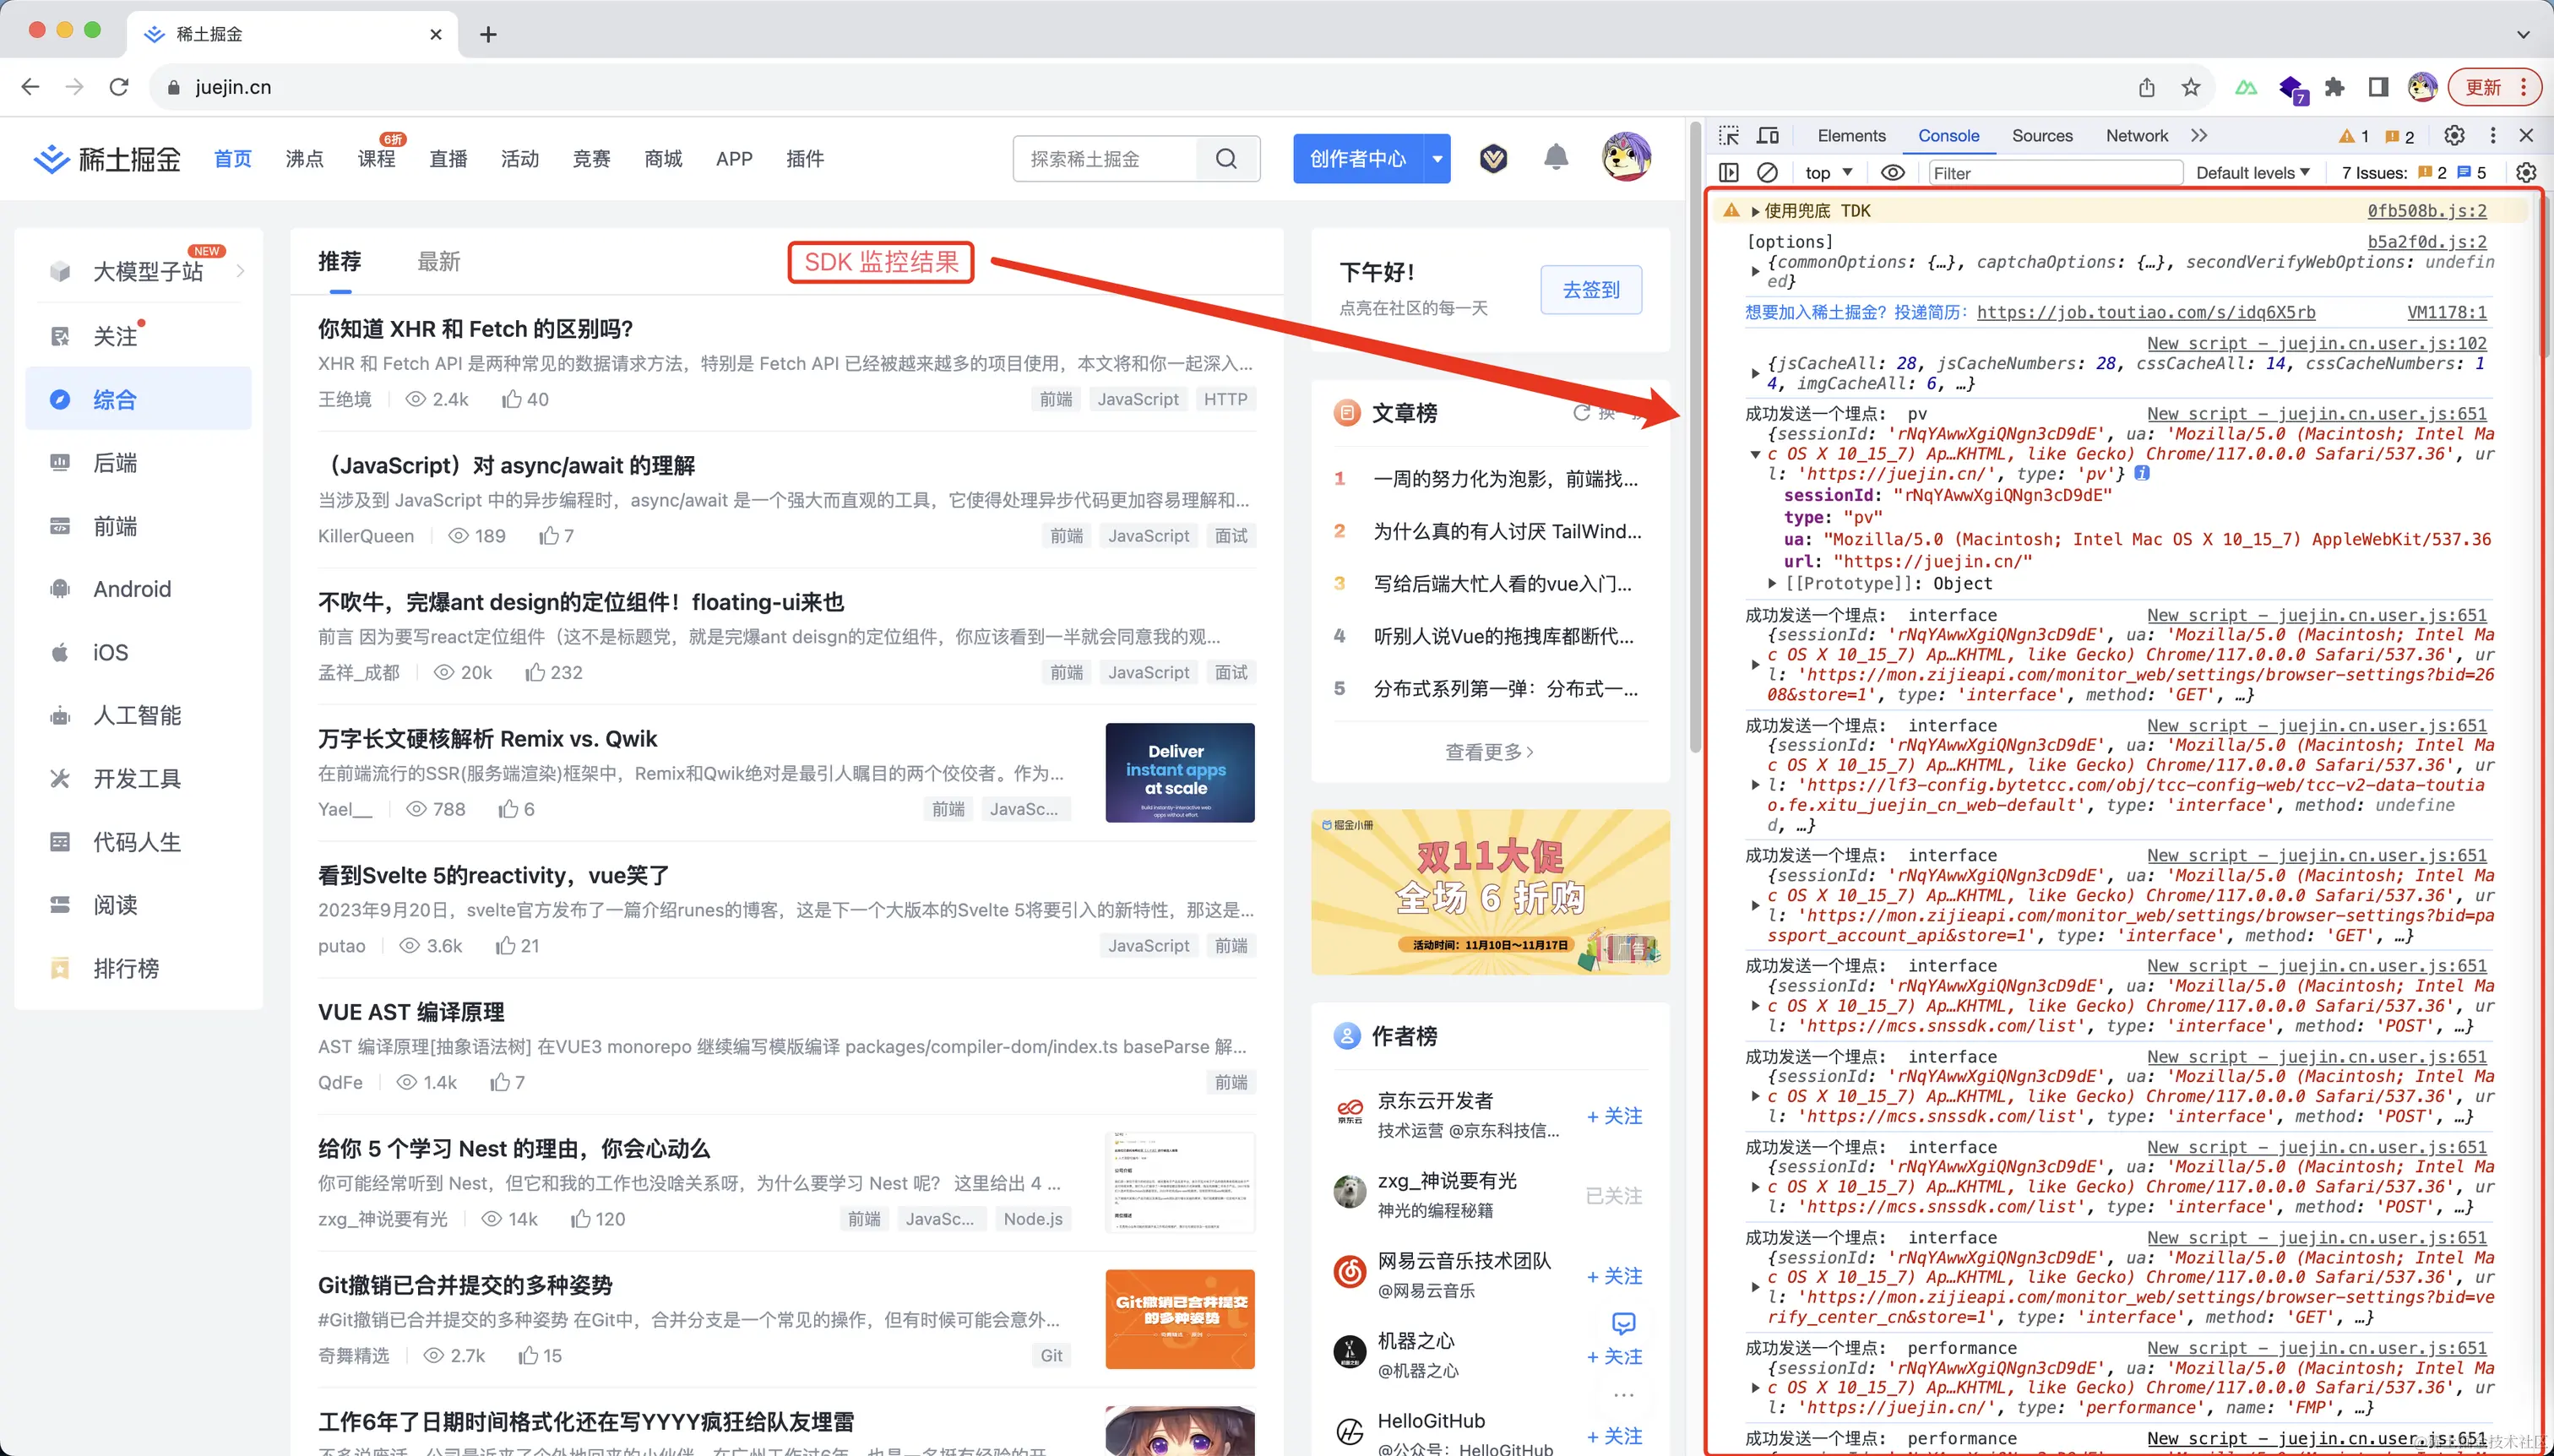Screen dimensions: 2554x1456
Task: Open a new browser tab with plus
Action: tap(488, 34)
